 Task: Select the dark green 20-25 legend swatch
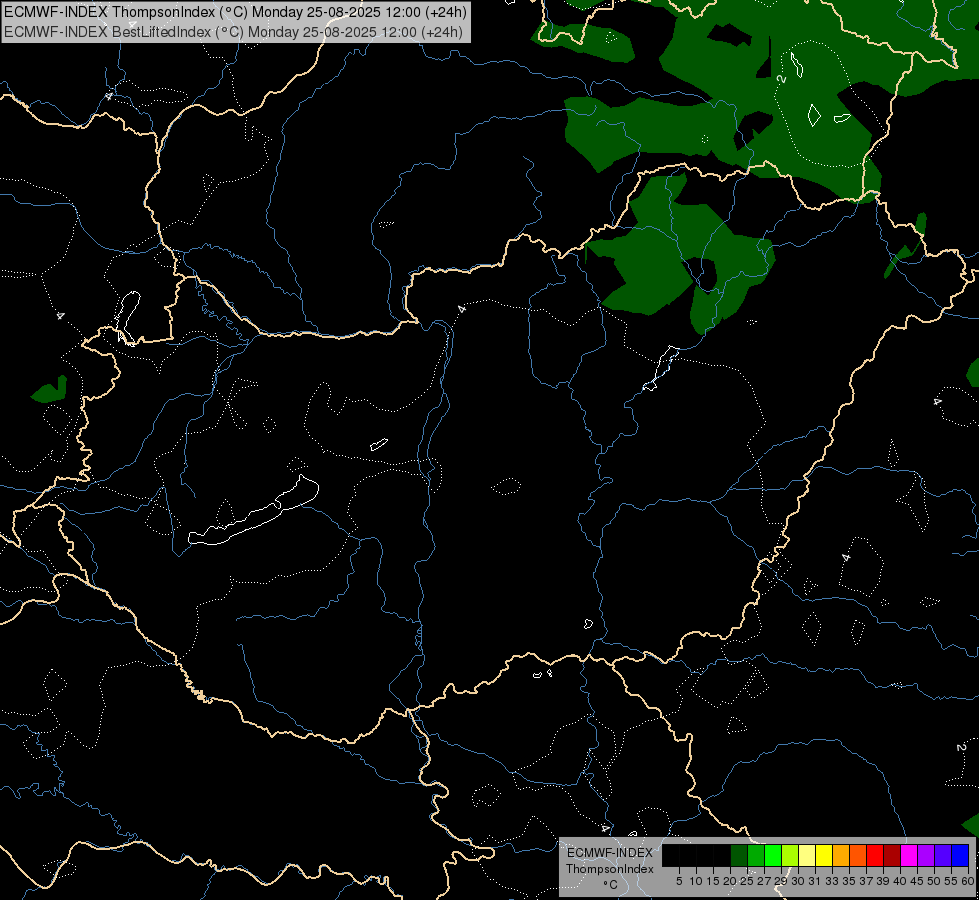(x=739, y=855)
